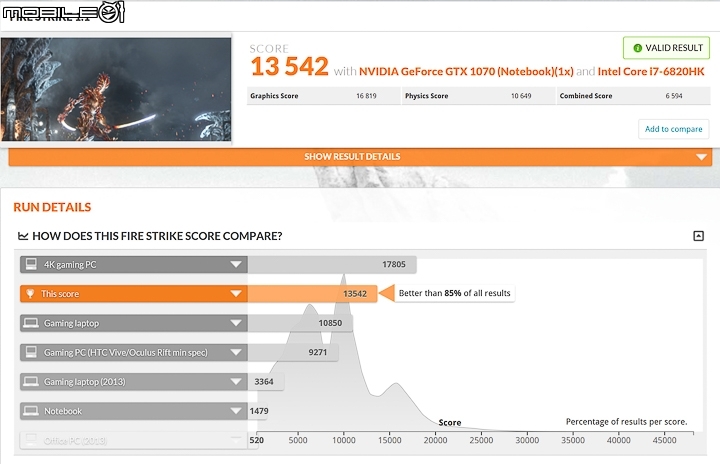Click the RUN DETAILS heading

52,207
